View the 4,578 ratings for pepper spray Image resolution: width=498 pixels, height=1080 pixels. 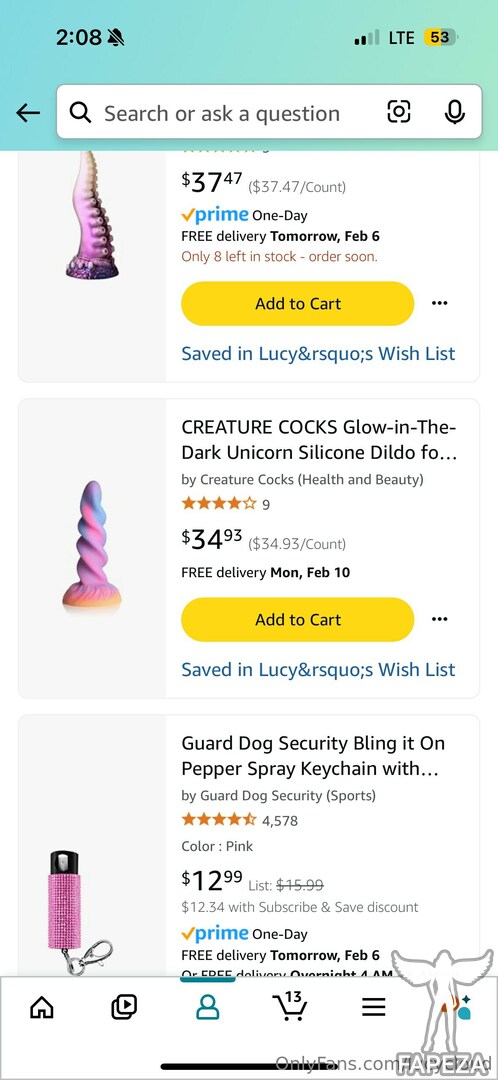coord(280,821)
